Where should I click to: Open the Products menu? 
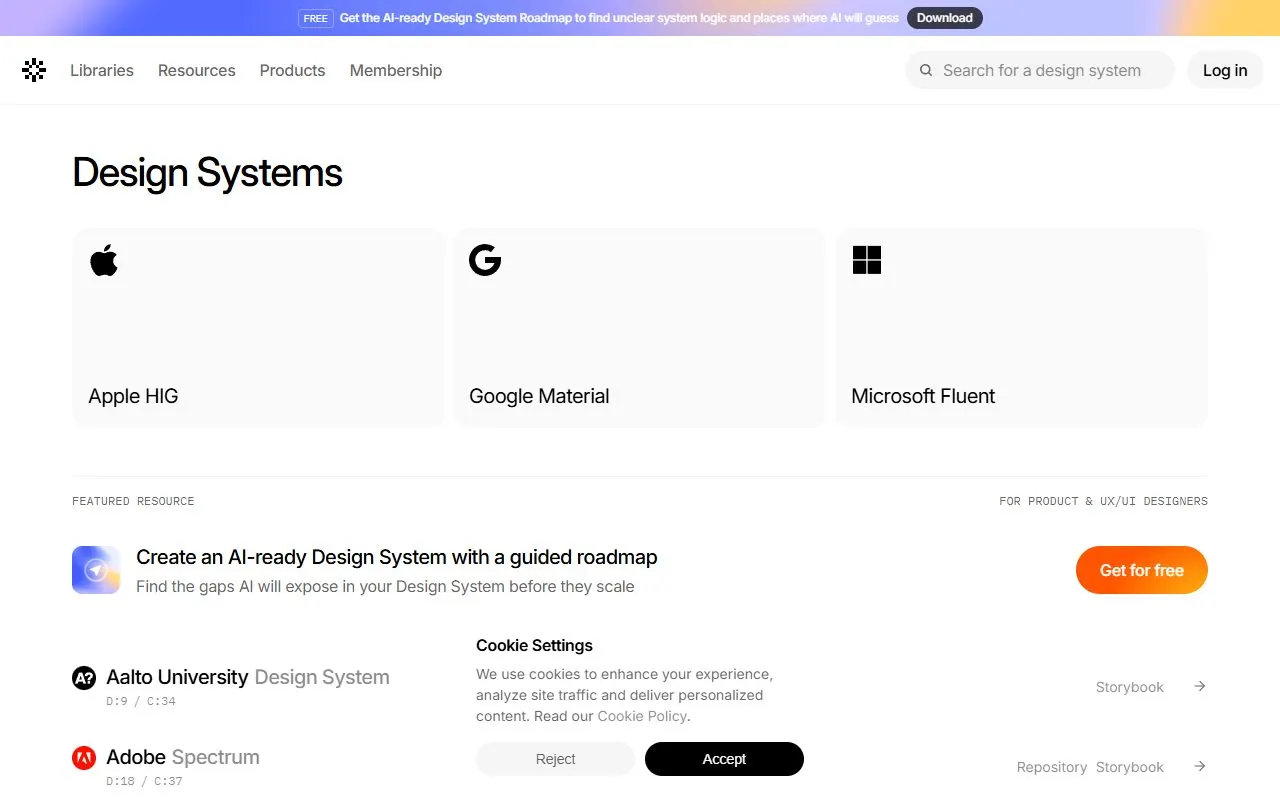tap(292, 70)
